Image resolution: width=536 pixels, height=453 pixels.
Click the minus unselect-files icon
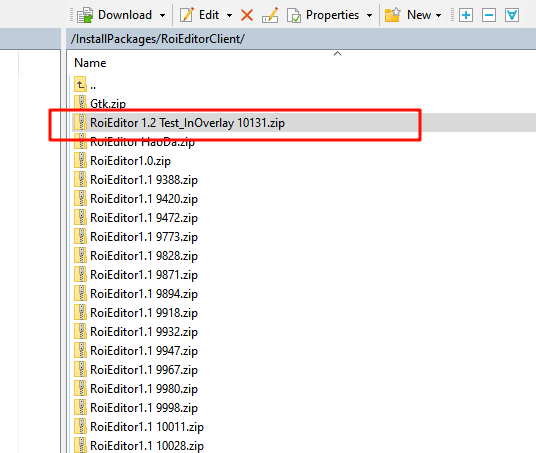click(489, 15)
